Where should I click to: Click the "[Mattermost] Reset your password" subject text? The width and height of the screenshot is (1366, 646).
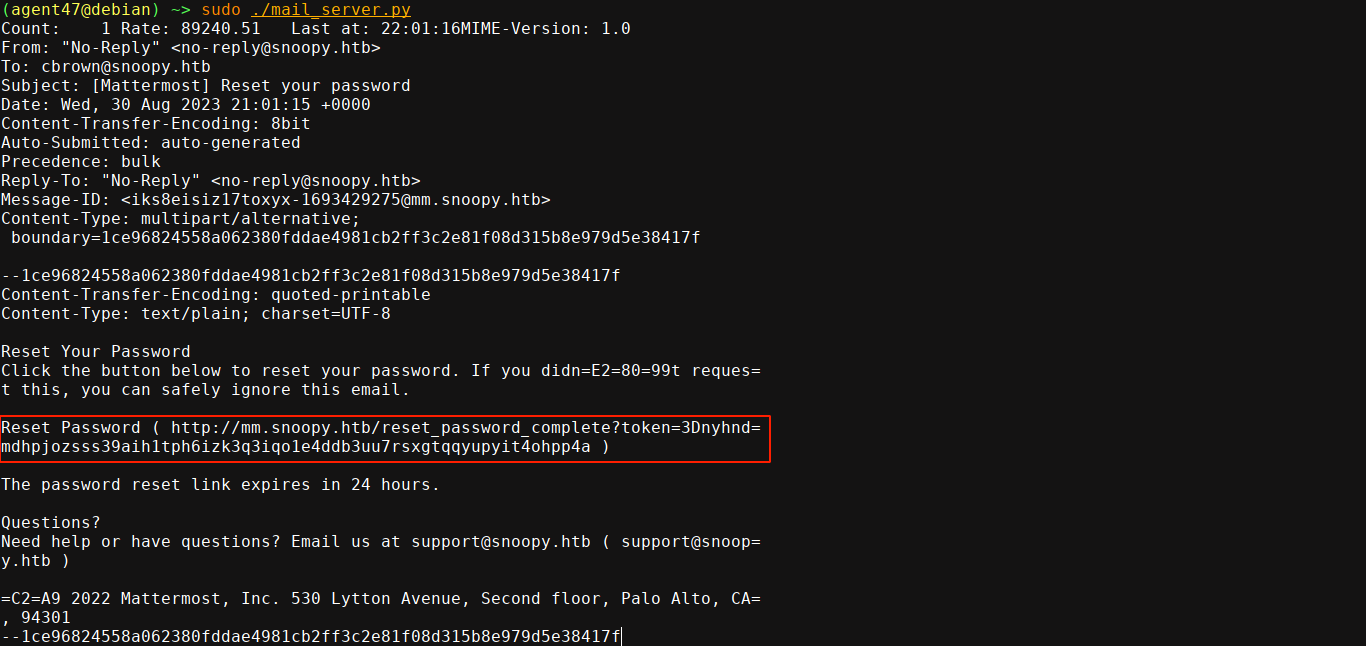250,86
